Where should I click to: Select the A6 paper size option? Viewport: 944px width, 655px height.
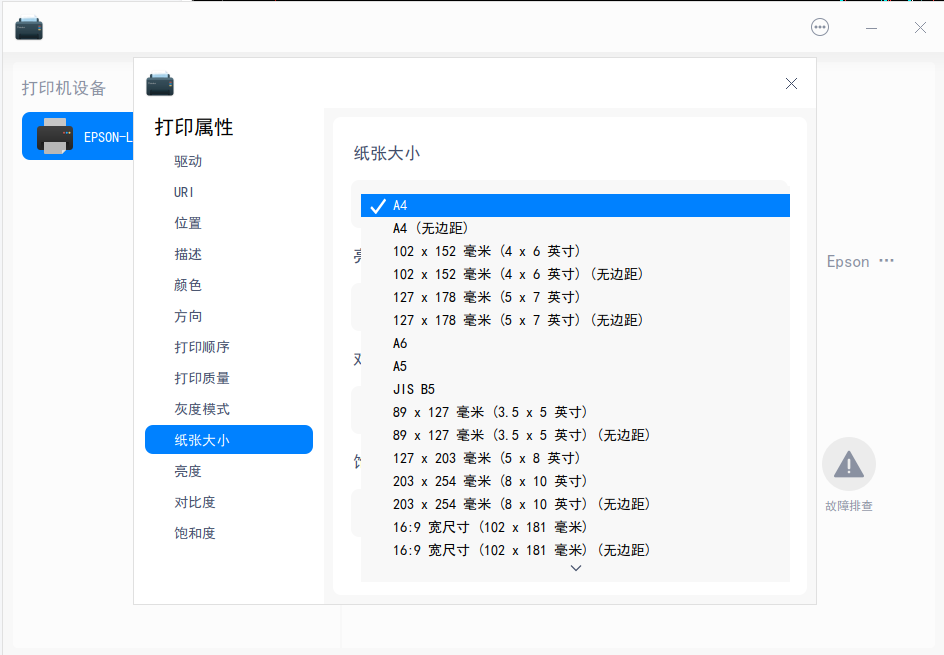coord(400,343)
